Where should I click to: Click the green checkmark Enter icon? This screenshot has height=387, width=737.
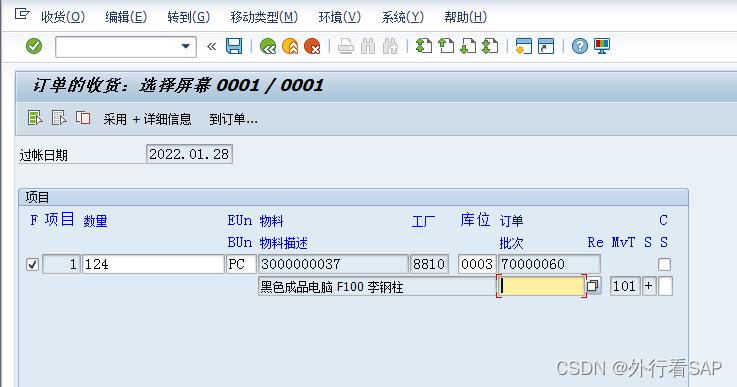(x=34, y=46)
